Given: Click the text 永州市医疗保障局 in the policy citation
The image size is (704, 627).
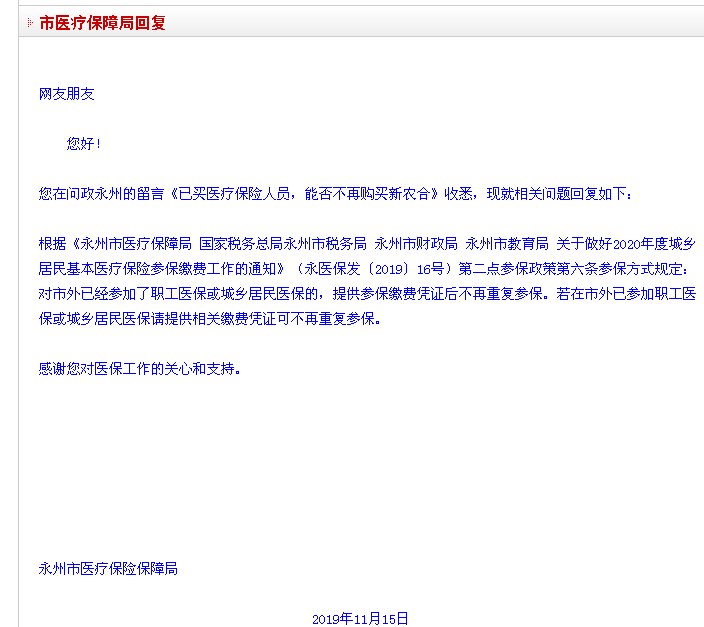Looking at the screenshot, I should (136, 243).
